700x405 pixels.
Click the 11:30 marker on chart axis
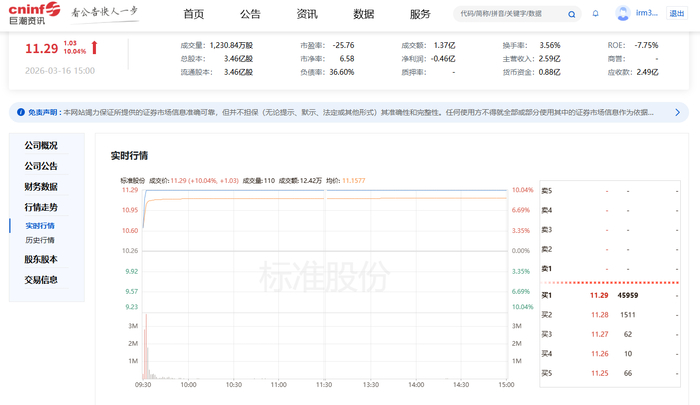point(324,384)
